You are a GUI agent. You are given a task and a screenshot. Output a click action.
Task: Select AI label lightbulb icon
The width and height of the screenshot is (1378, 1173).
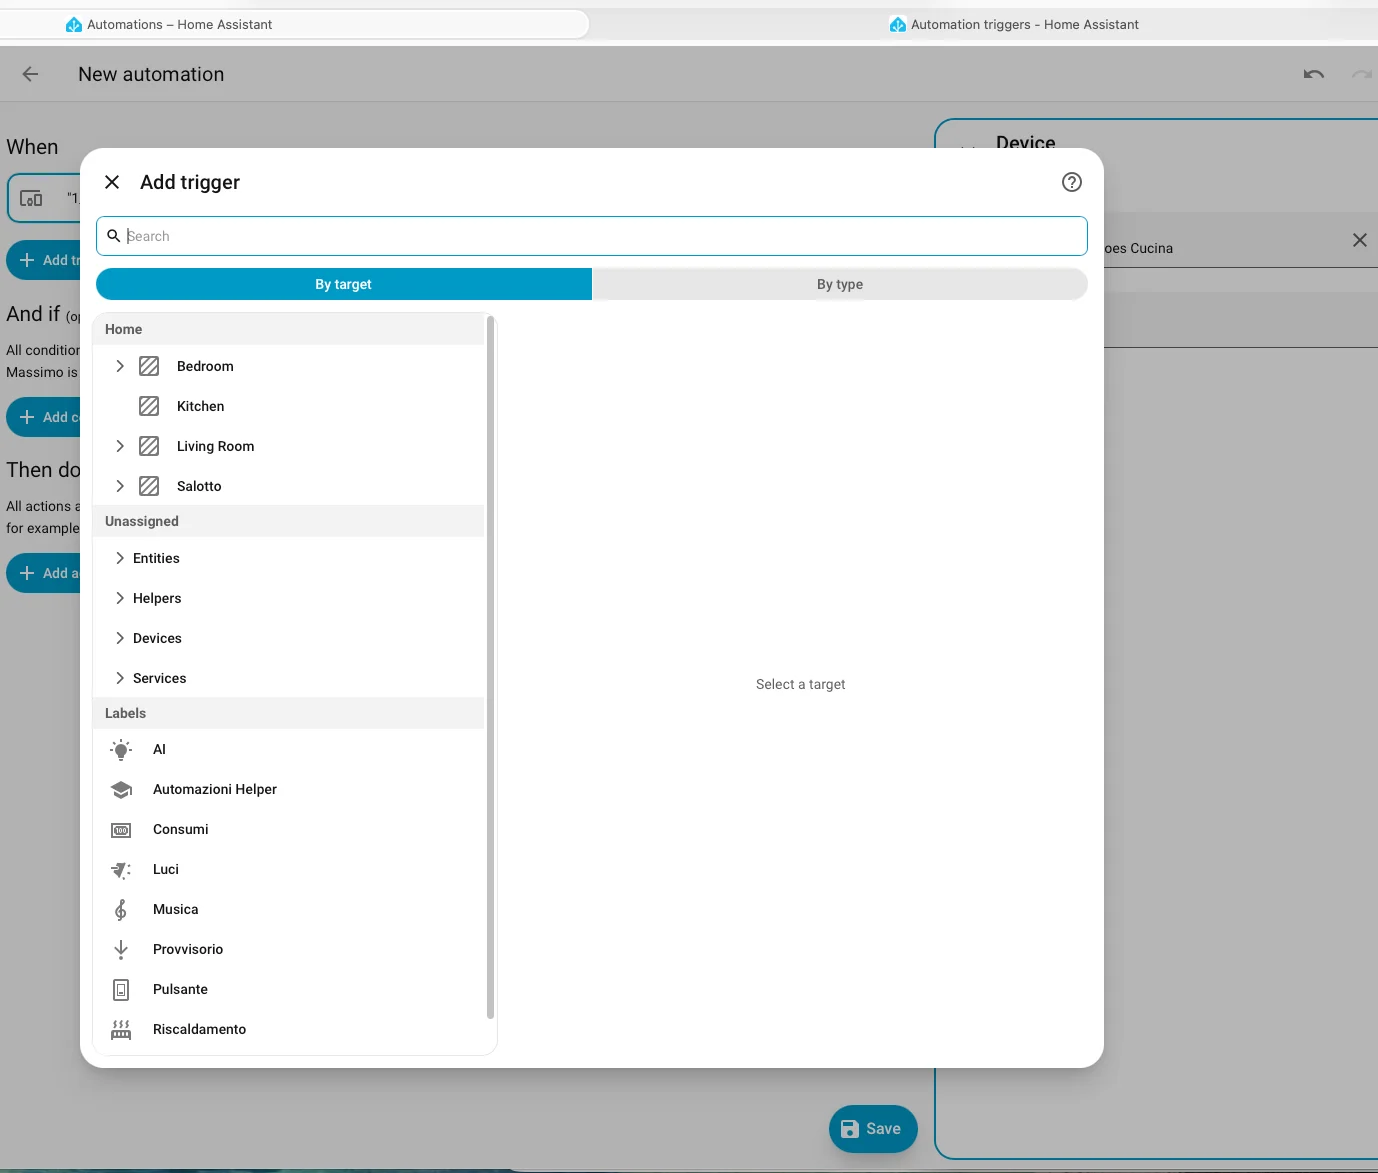coord(121,750)
